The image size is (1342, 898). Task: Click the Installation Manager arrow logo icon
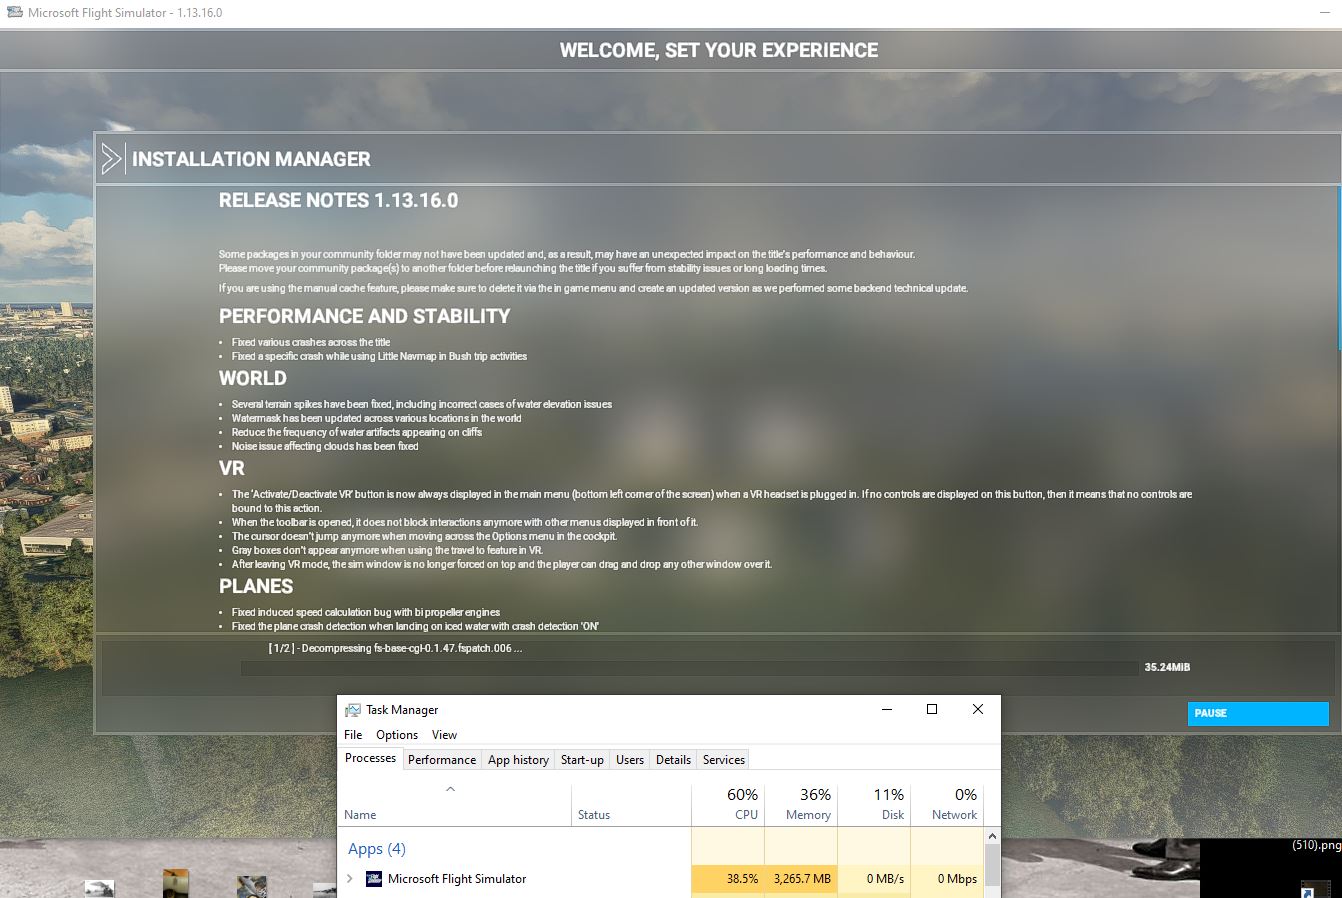[112, 159]
